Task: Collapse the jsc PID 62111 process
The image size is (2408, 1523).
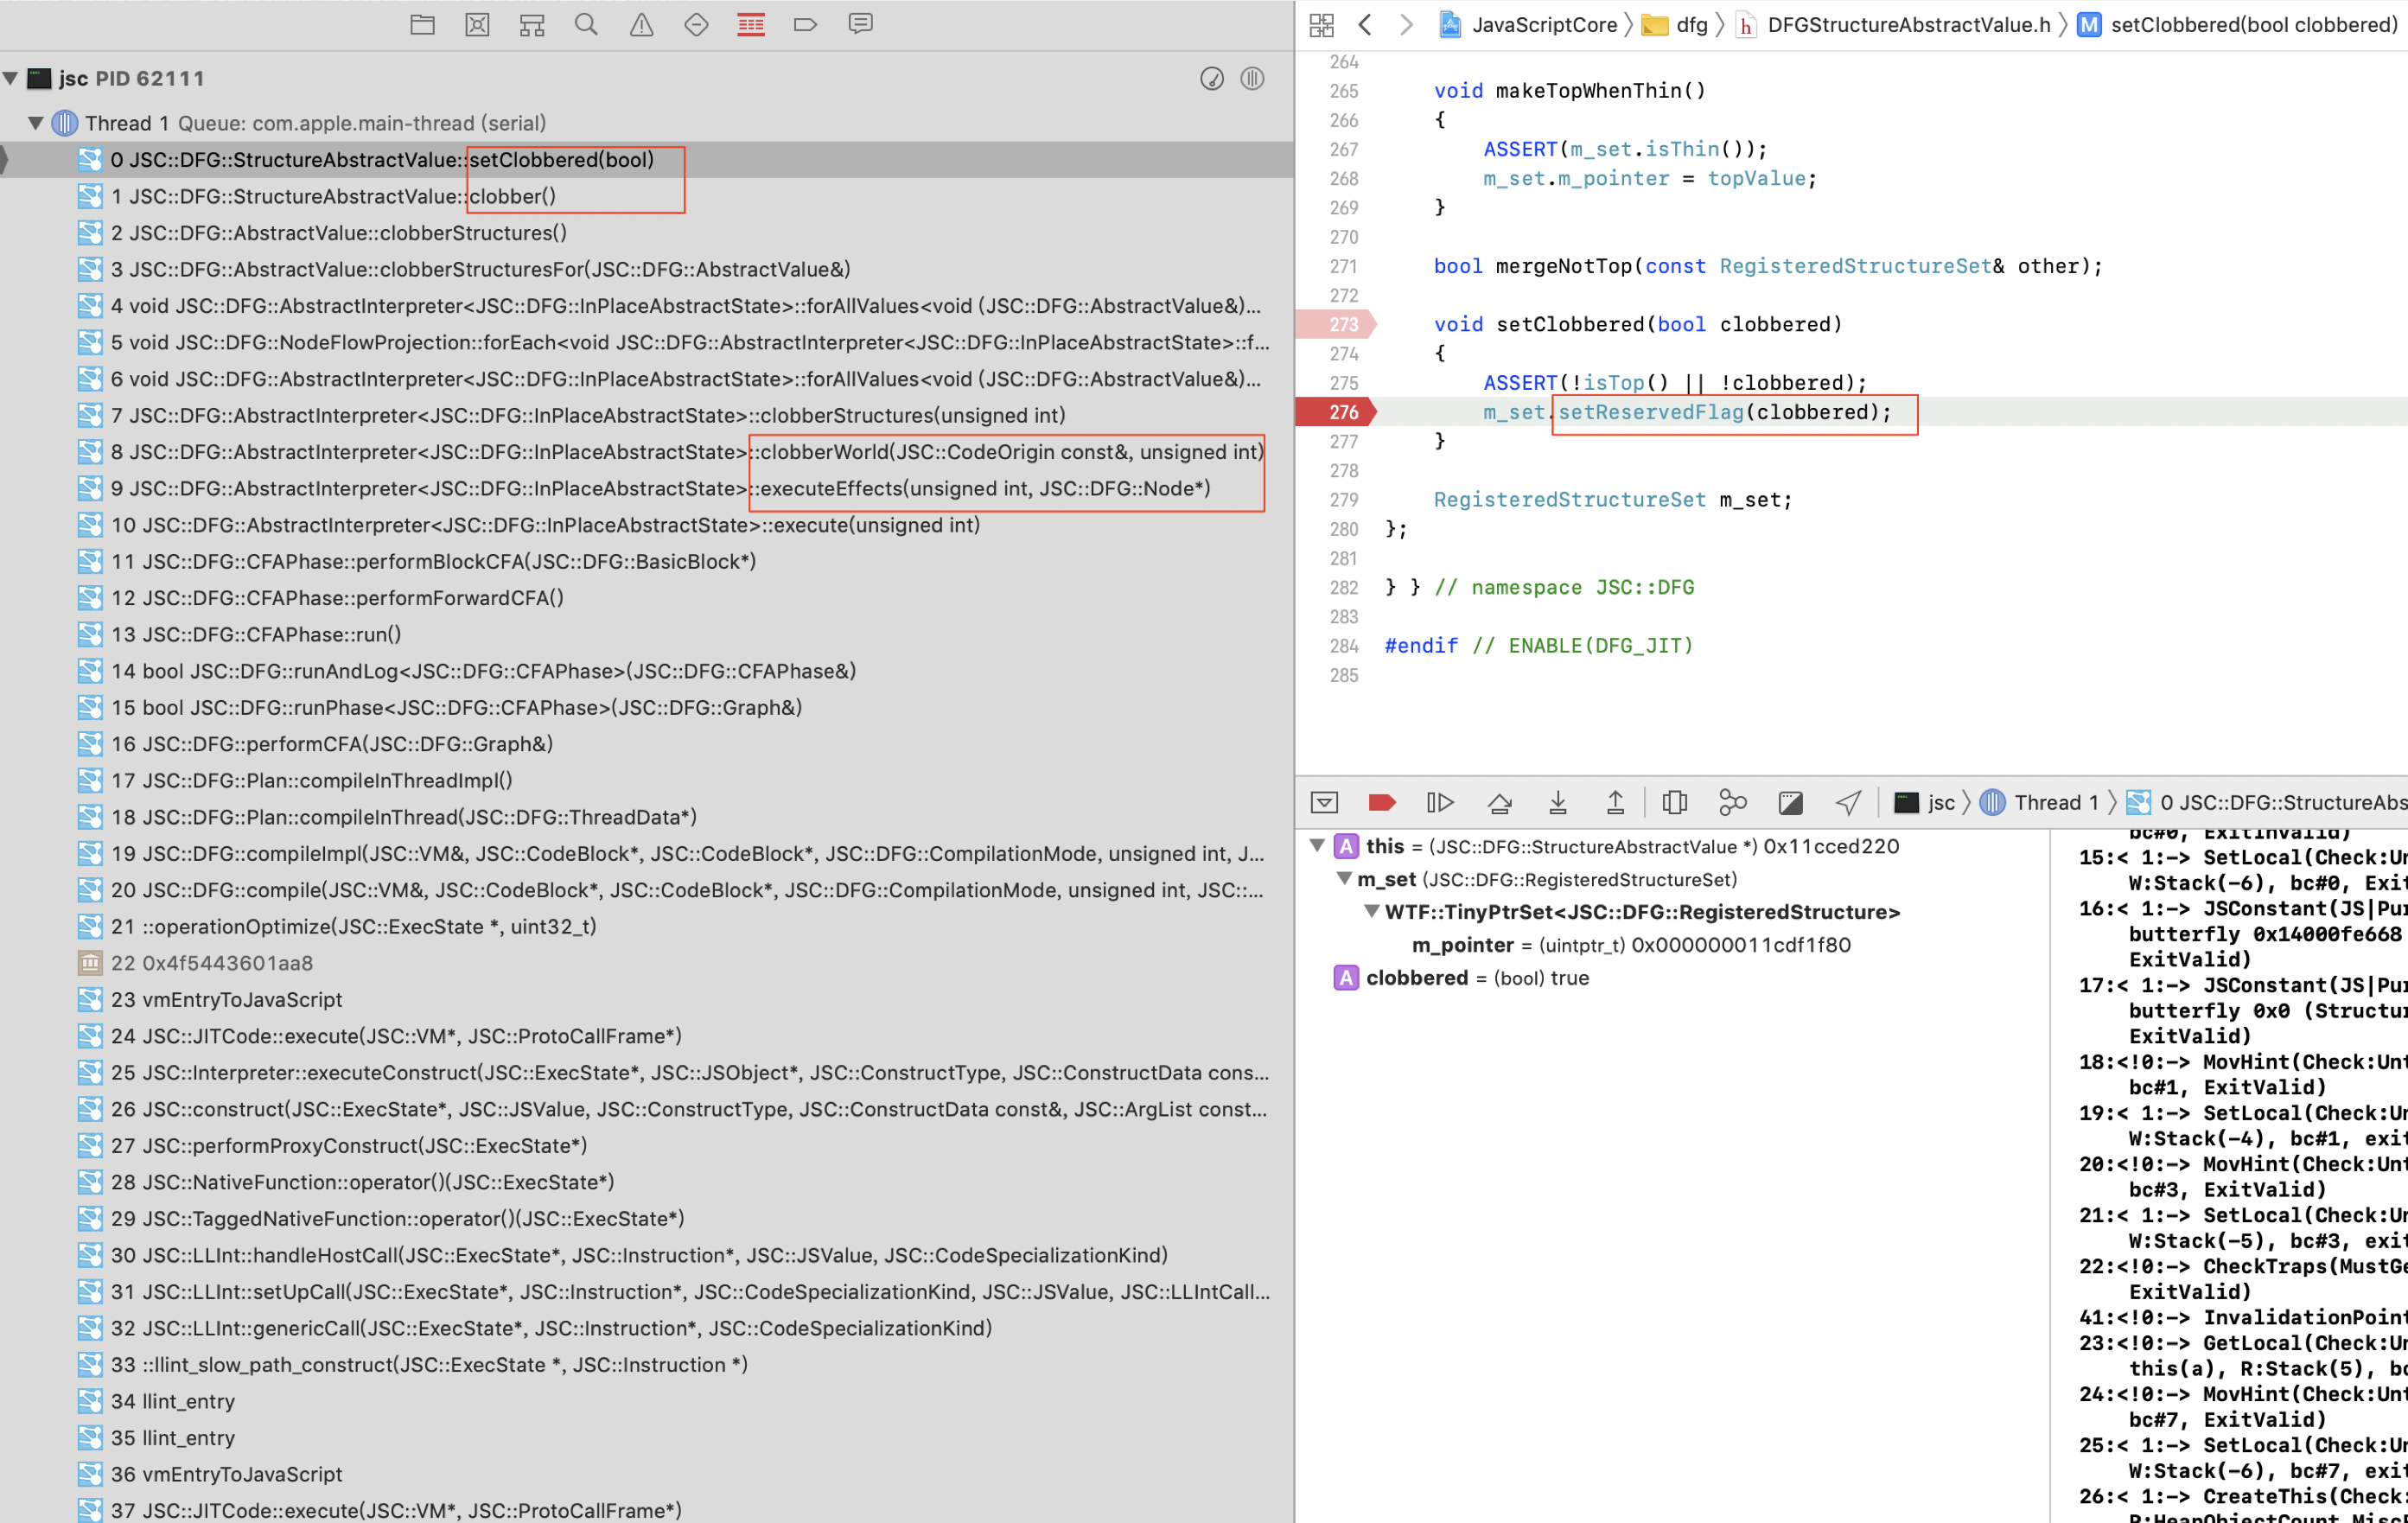Action: point(11,78)
